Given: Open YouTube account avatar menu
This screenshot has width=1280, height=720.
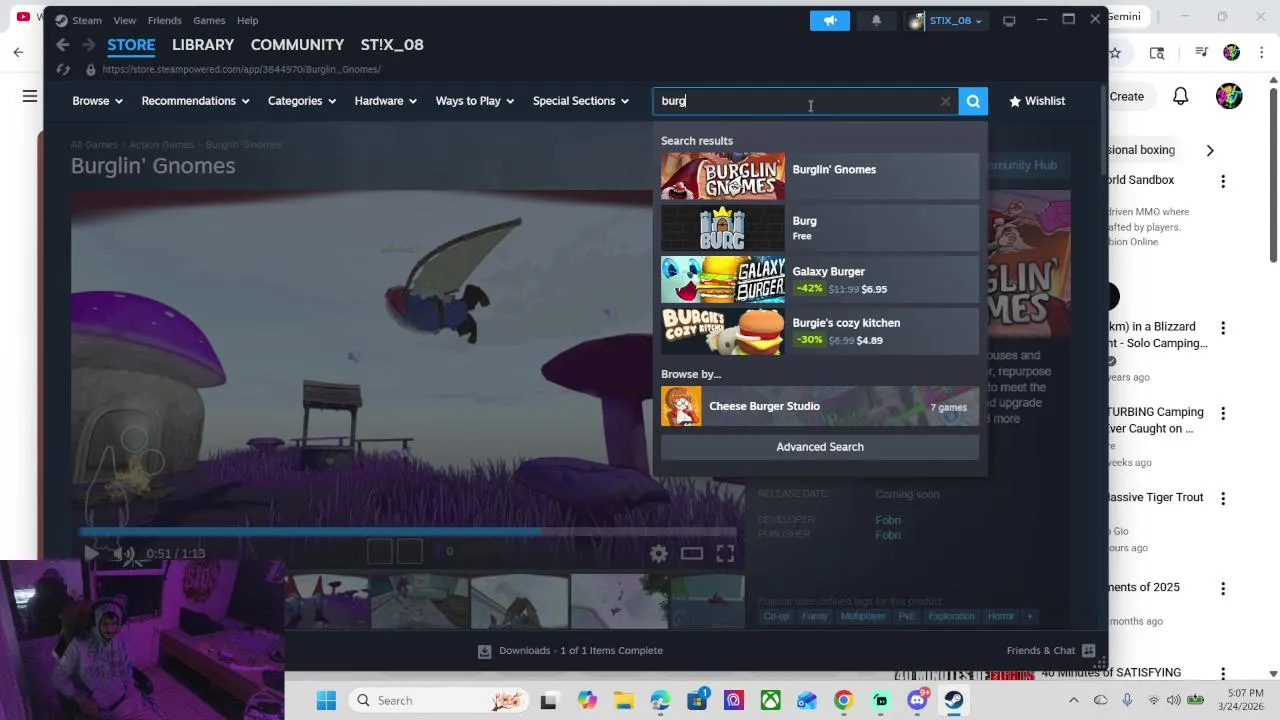Looking at the screenshot, I should pos(1229,96).
